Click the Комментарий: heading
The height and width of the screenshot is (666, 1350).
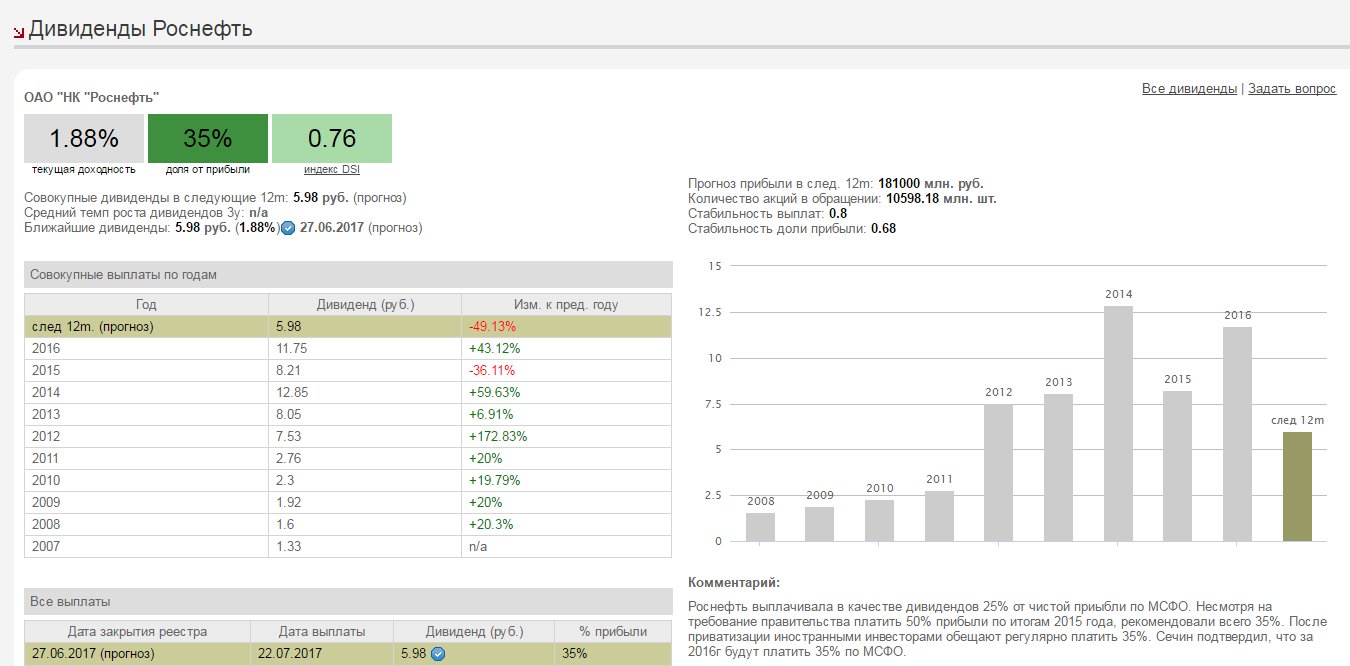(734, 583)
